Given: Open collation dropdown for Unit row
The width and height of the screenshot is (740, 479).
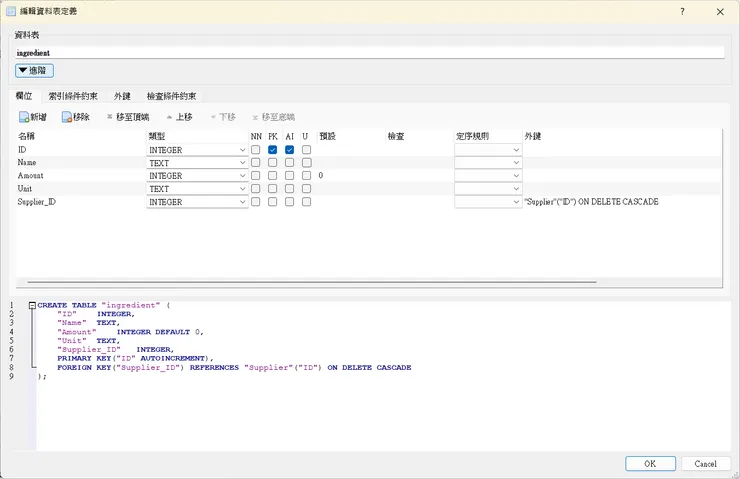Looking at the screenshot, I should click(488, 189).
